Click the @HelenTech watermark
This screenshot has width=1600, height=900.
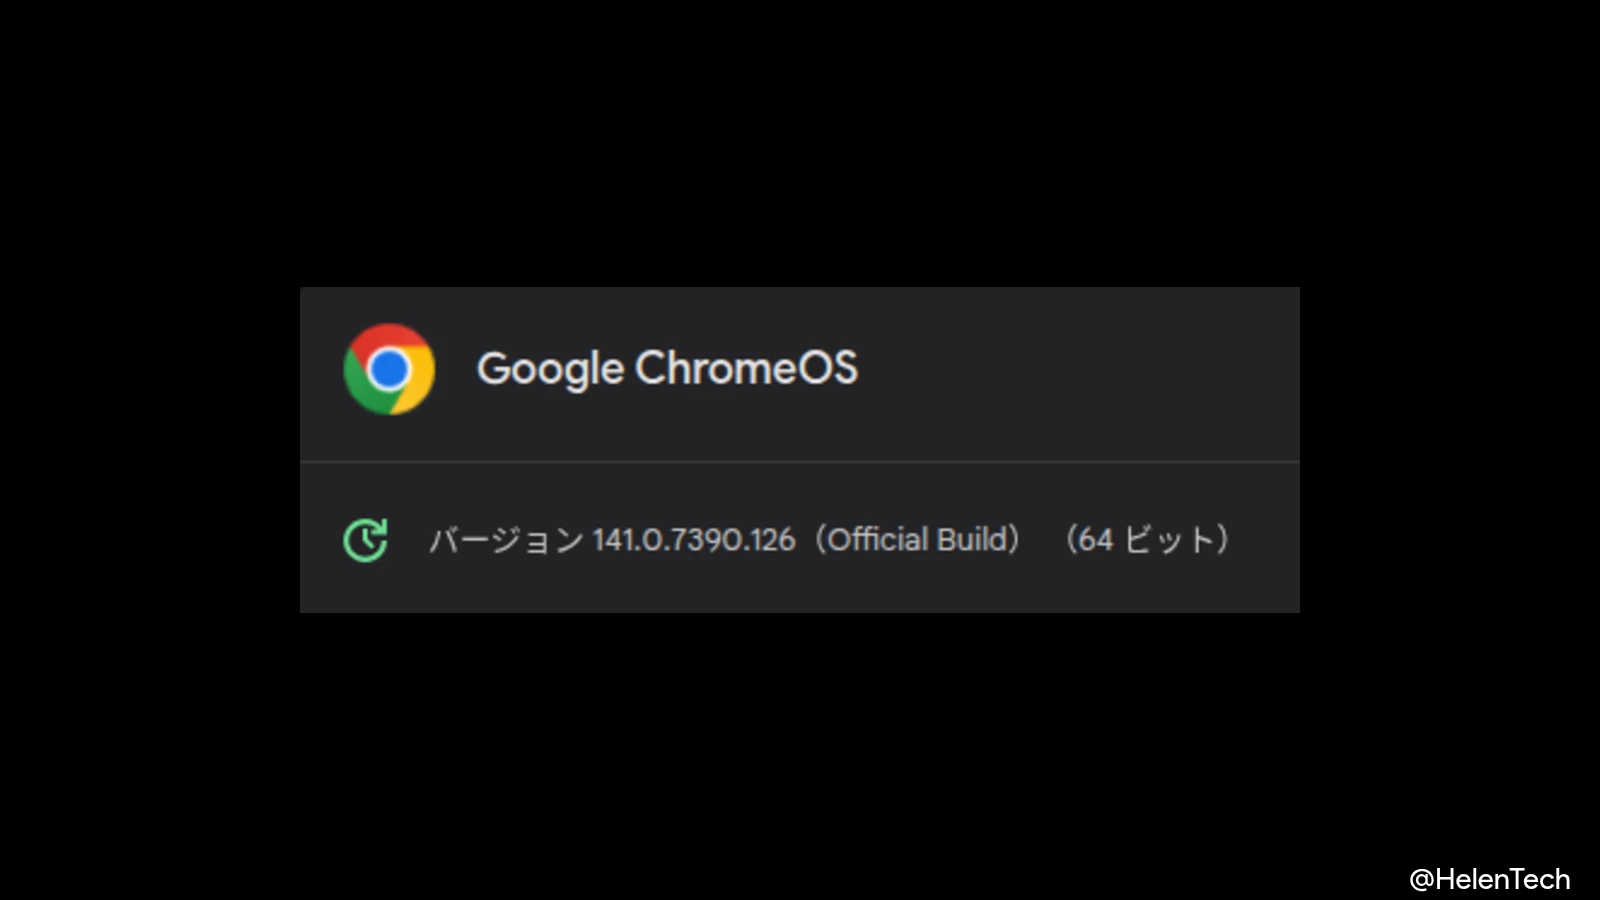pos(1489,879)
